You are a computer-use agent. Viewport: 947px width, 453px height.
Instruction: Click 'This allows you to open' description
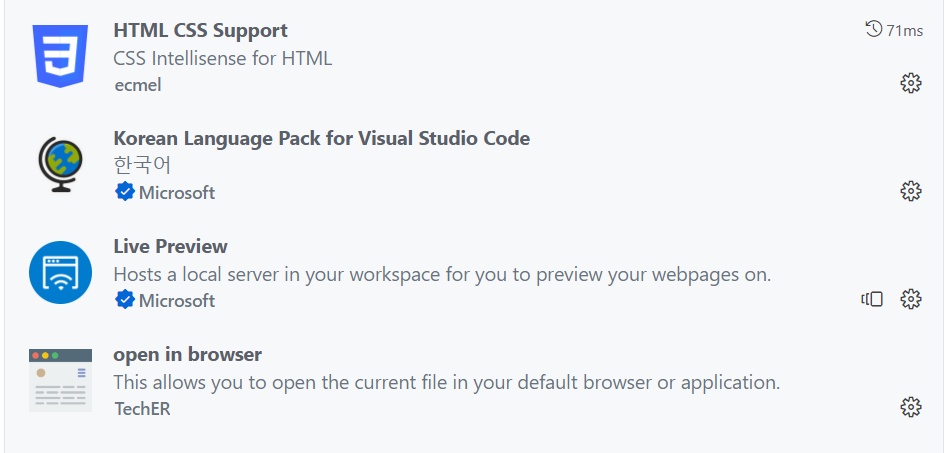(446, 382)
